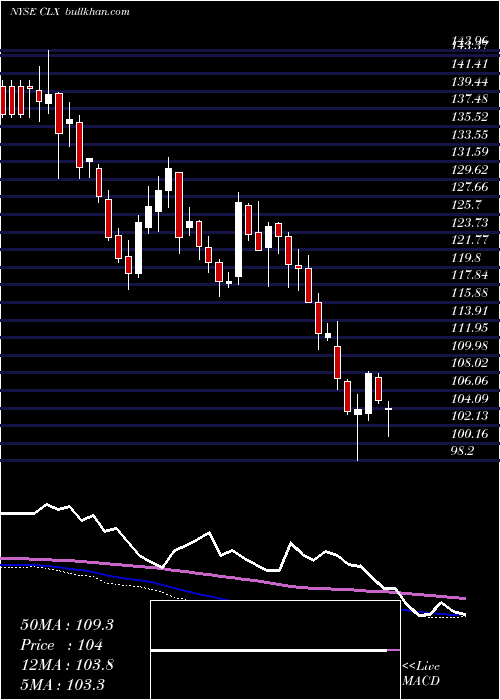Select the 111.95 price axis label
This screenshot has height=700, width=500.
(469, 328)
